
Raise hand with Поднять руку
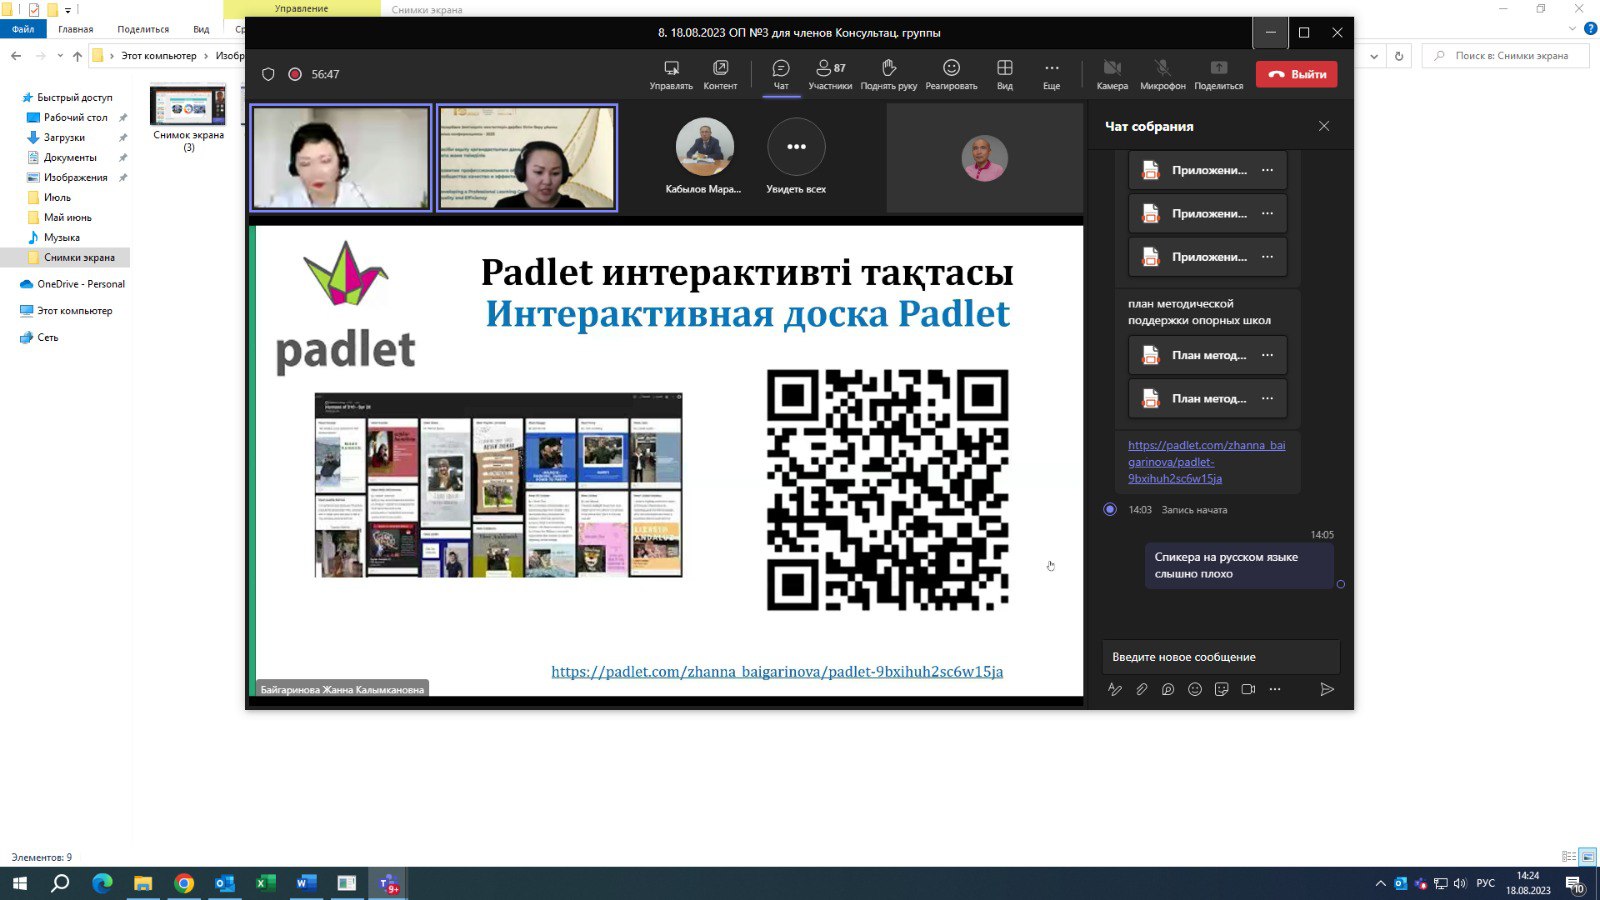889,75
